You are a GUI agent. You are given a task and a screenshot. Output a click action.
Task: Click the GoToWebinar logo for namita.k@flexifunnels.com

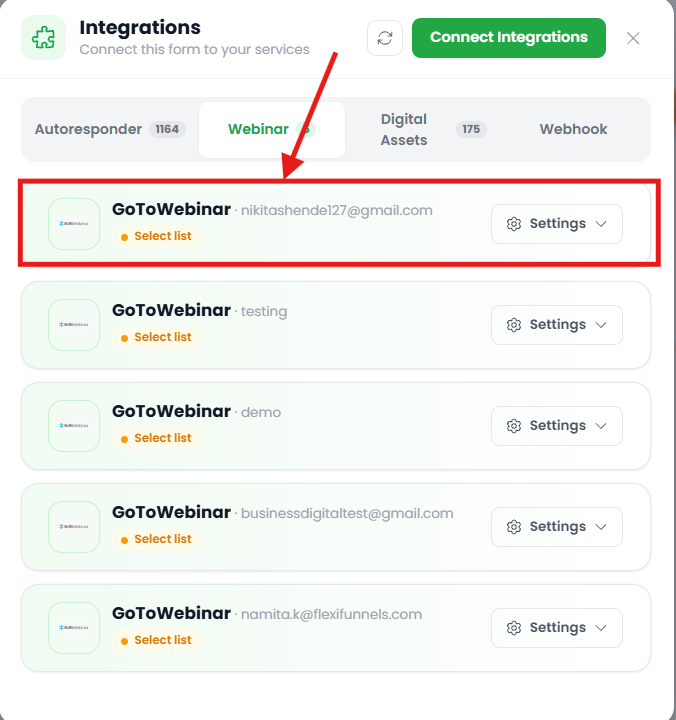pyautogui.click(x=74, y=628)
